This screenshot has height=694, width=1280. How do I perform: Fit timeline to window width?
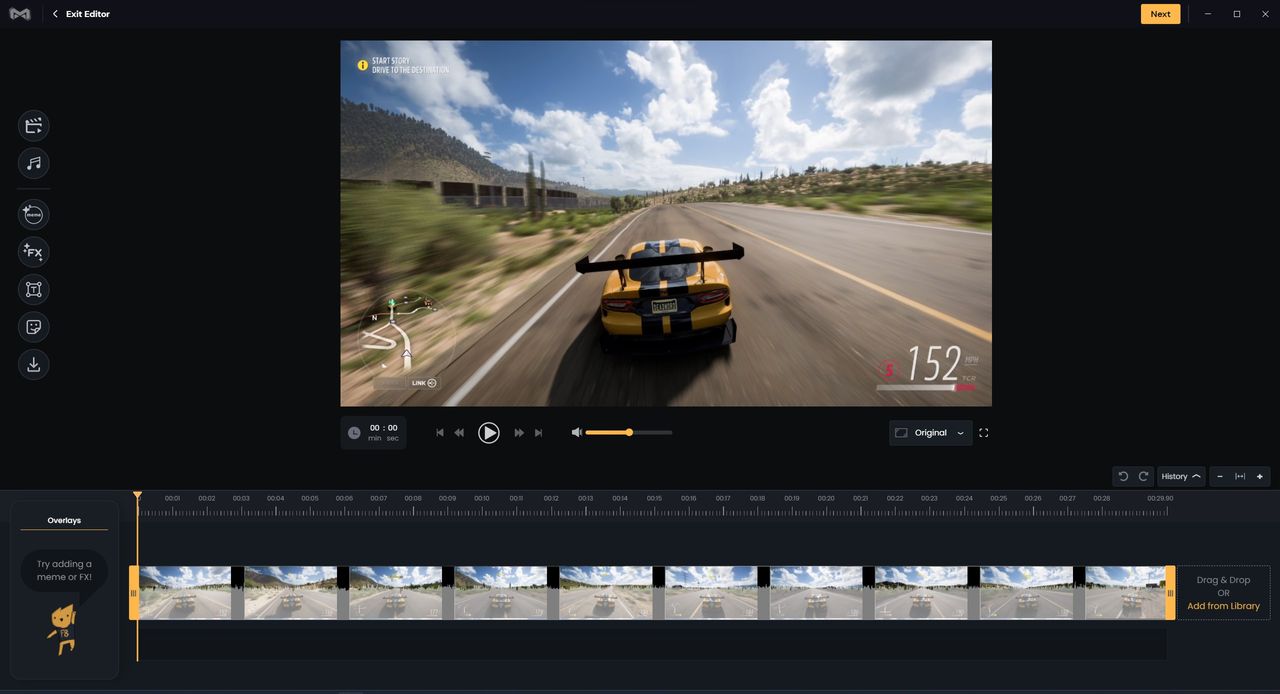(x=1240, y=476)
